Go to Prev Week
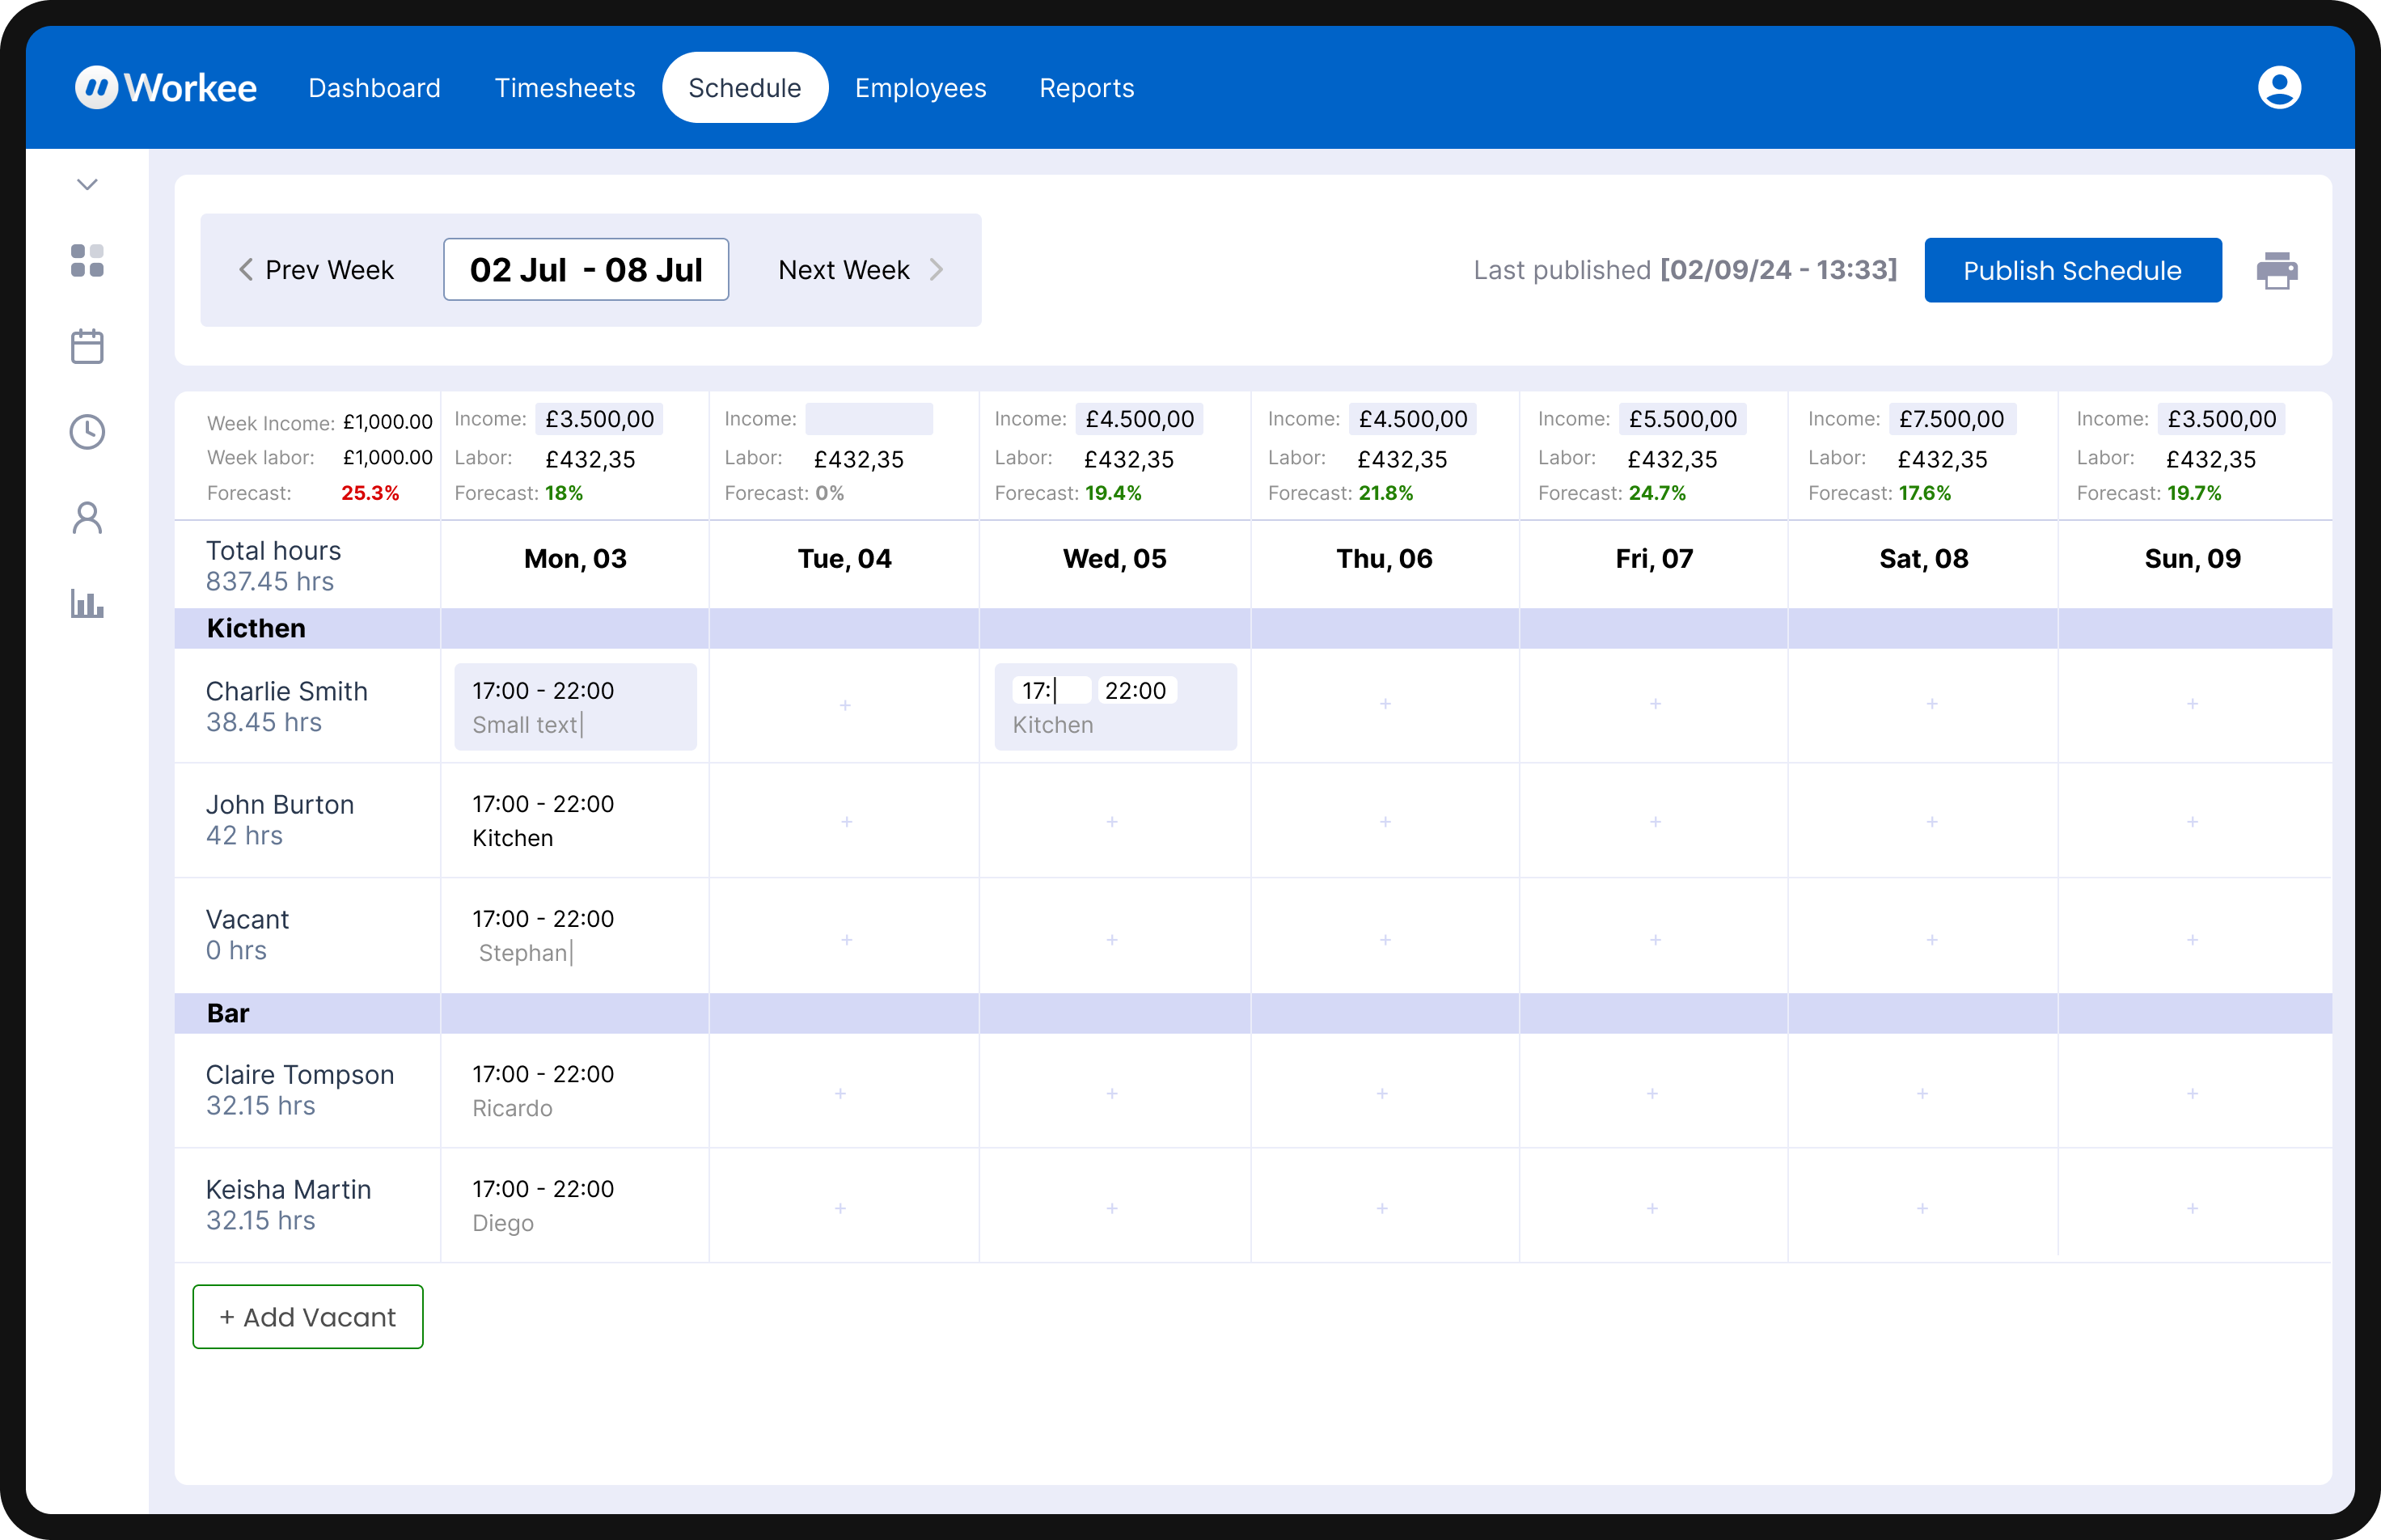The width and height of the screenshot is (2381, 1540). tap(316, 270)
